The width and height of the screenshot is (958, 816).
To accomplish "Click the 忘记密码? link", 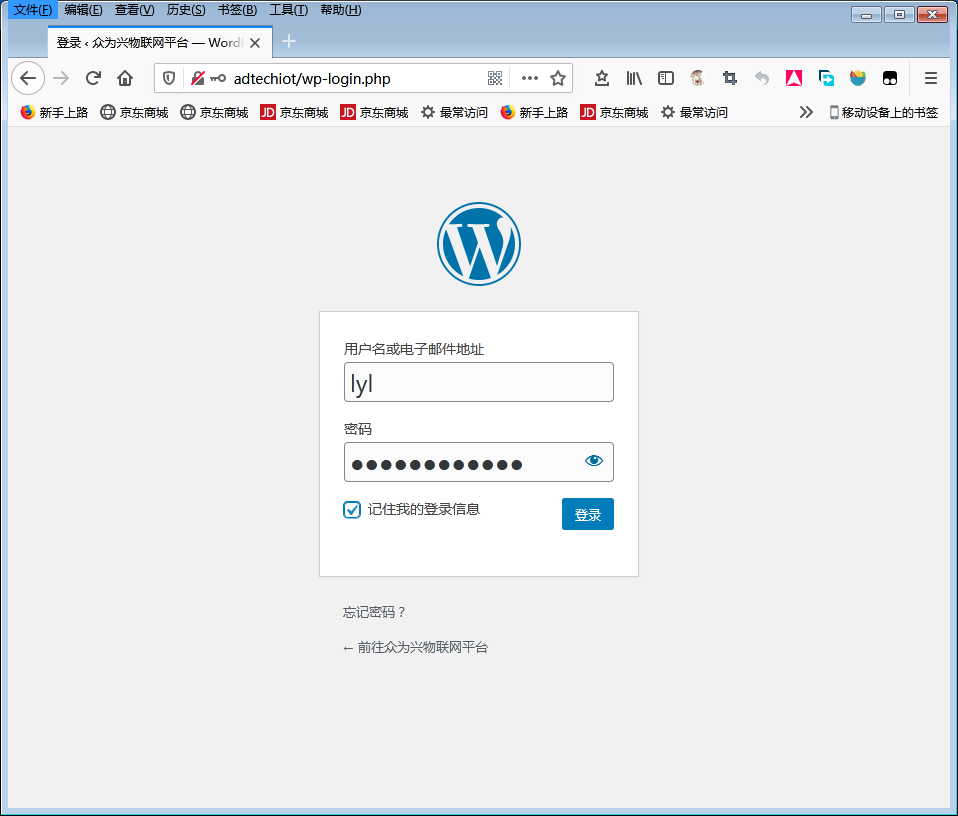I will (x=375, y=612).
